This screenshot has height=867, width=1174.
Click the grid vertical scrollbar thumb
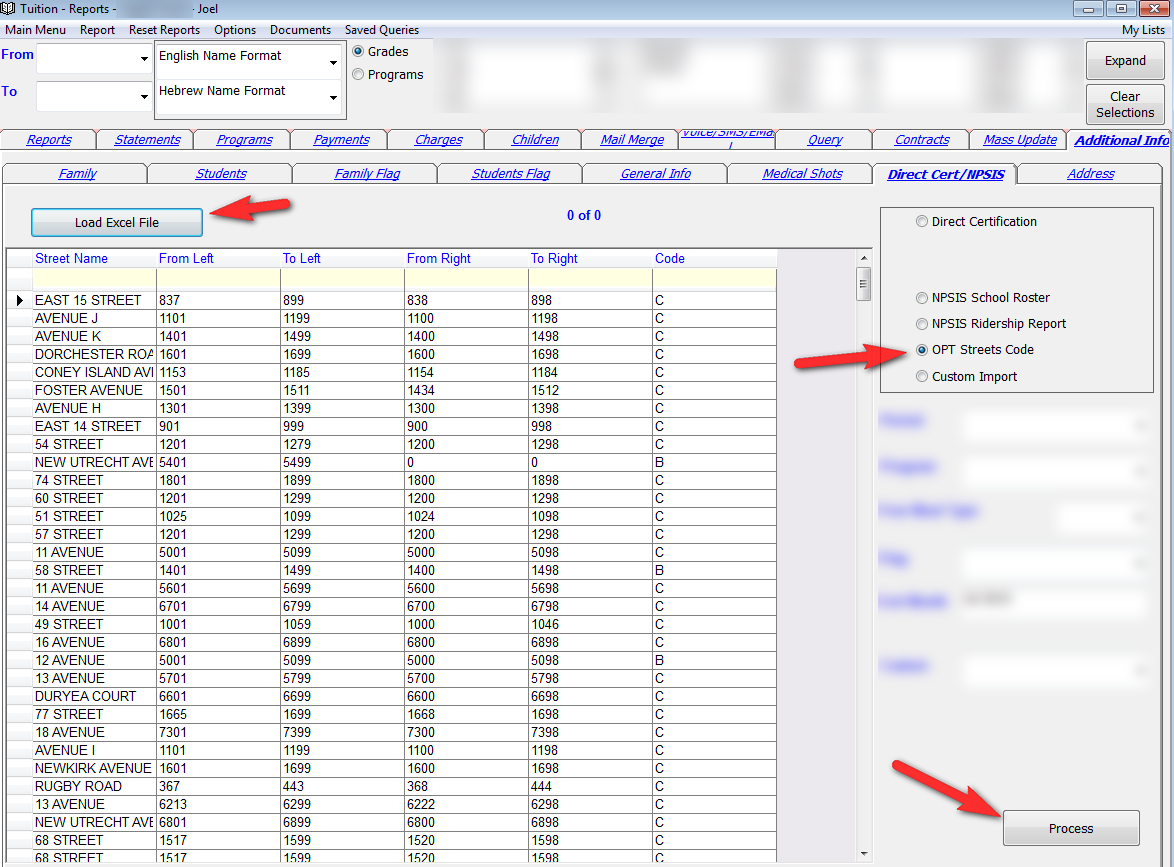click(x=864, y=284)
